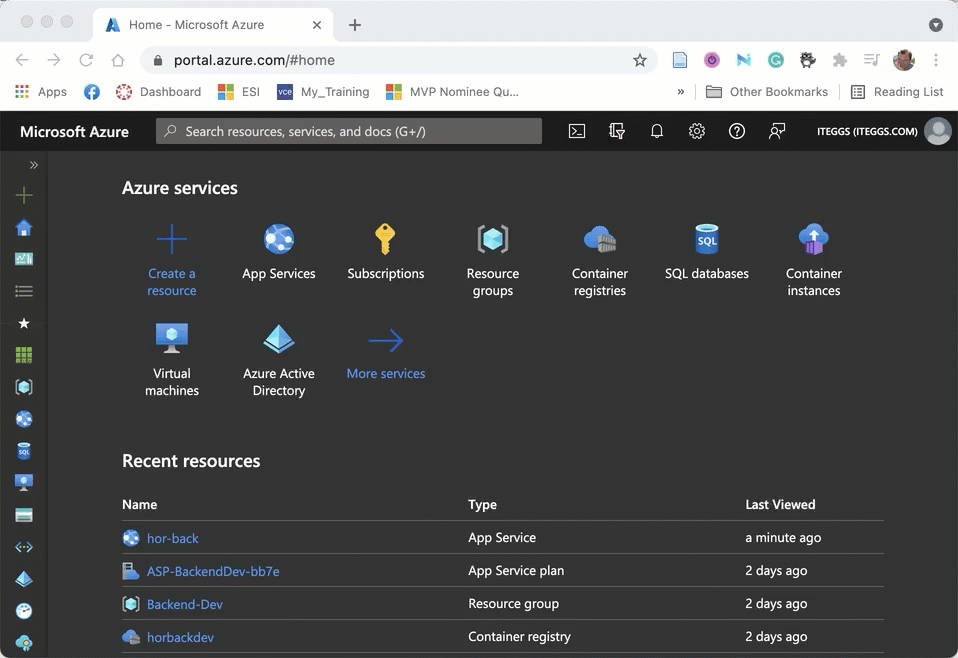Click the Last Viewed column header

pyautogui.click(x=780, y=505)
